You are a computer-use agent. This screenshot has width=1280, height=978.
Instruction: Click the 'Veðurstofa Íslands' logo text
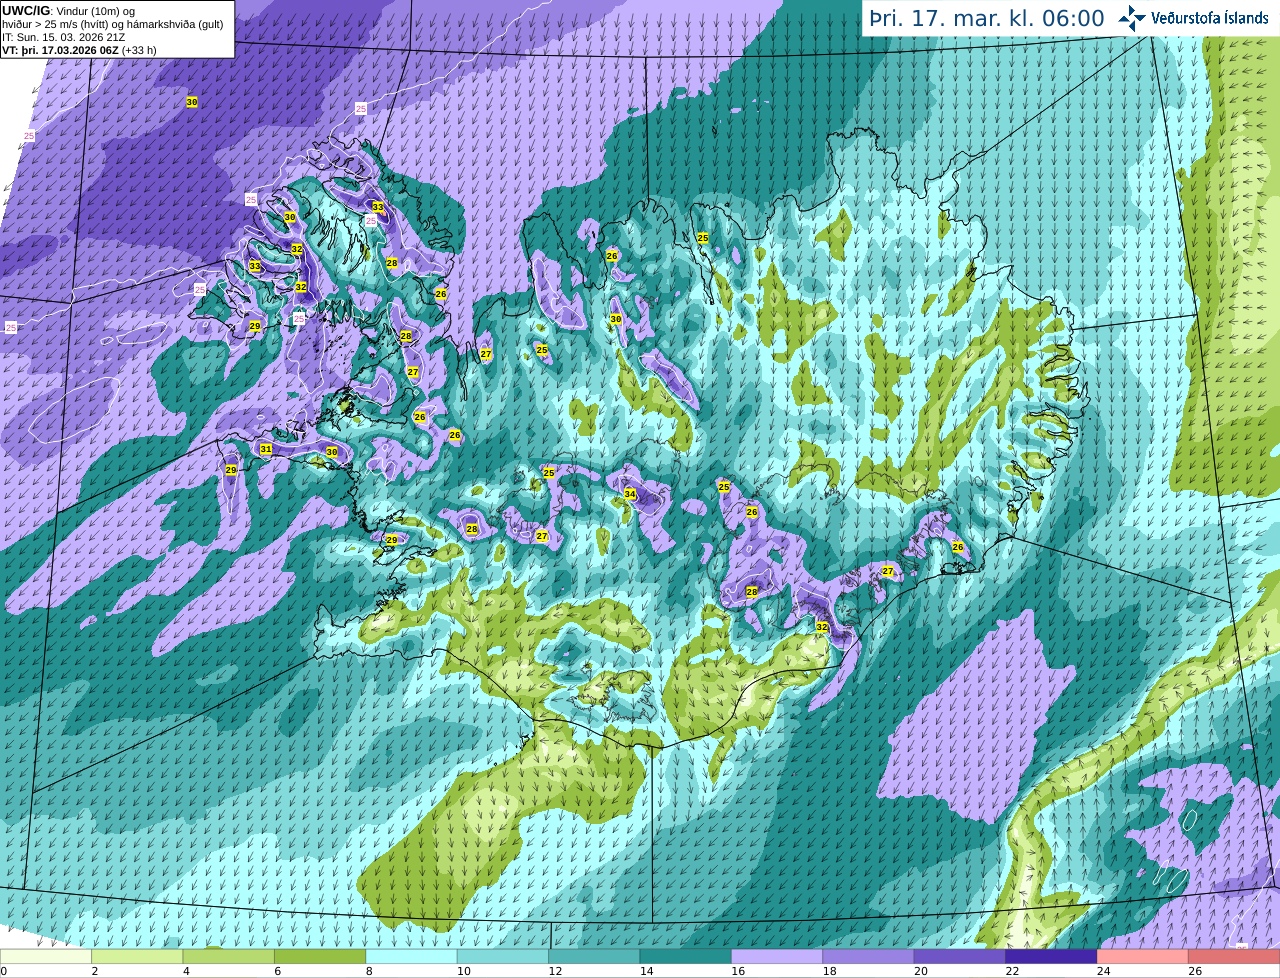(1209, 18)
